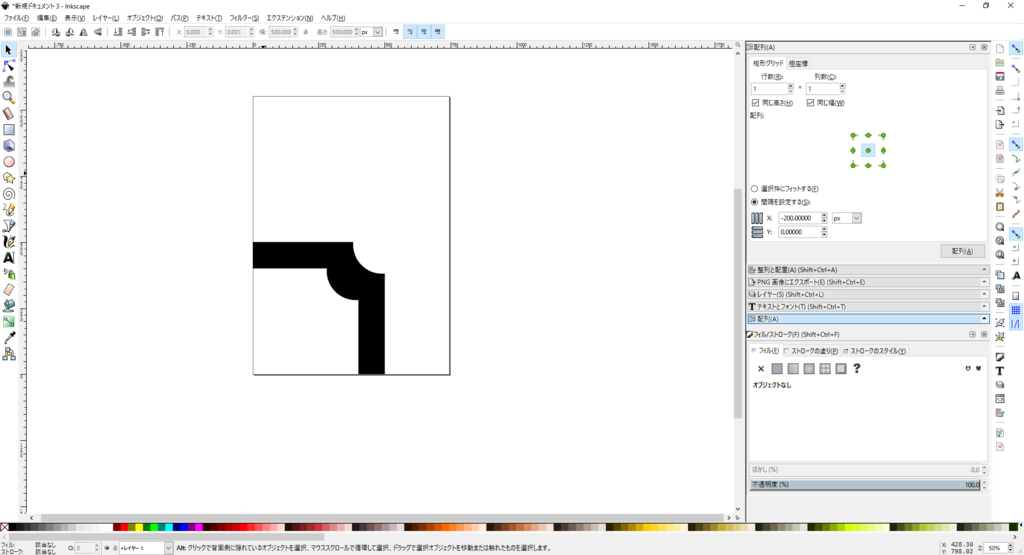Select the Pencil freehand tool
1024x555 pixels.
click(x=9, y=210)
